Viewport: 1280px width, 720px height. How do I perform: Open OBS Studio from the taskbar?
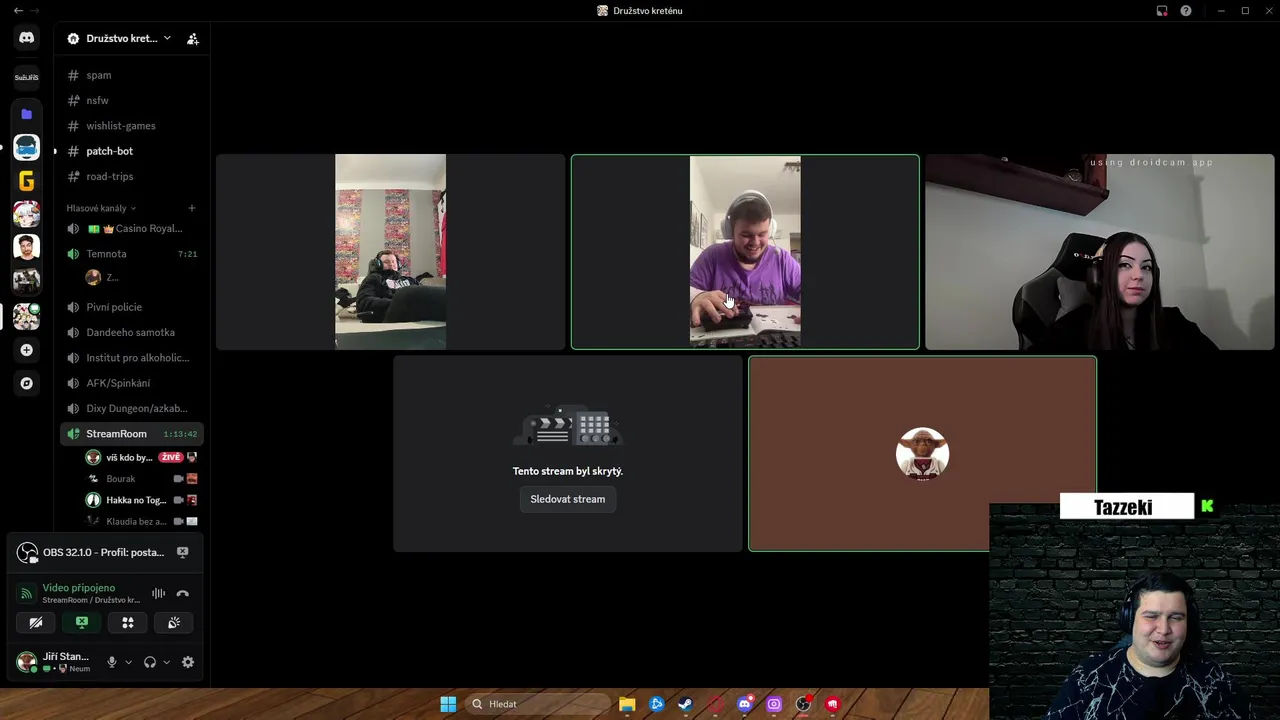pyautogui.click(x=803, y=704)
